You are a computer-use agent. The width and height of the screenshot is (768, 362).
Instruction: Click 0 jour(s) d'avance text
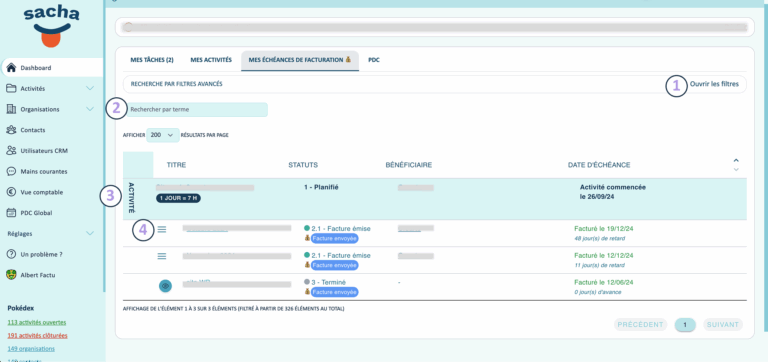[x=598, y=292]
